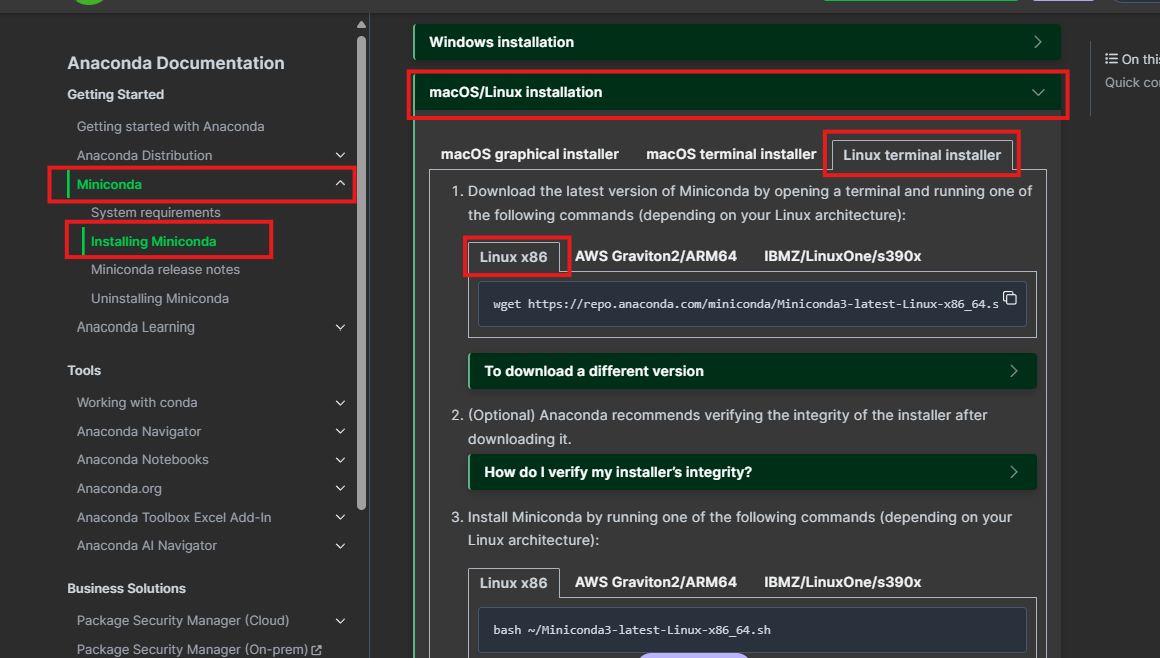Screen dimensions: 1160x658
Task: Click the On this page list icon
Action: click(x=1111, y=59)
